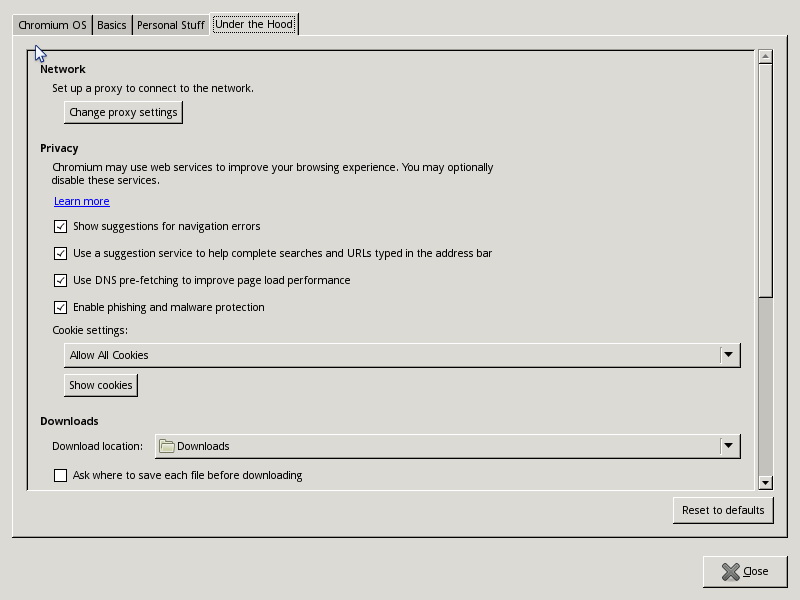Enable Ask where to save each file
The width and height of the screenshot is (800, 600).
pos(61,476)
